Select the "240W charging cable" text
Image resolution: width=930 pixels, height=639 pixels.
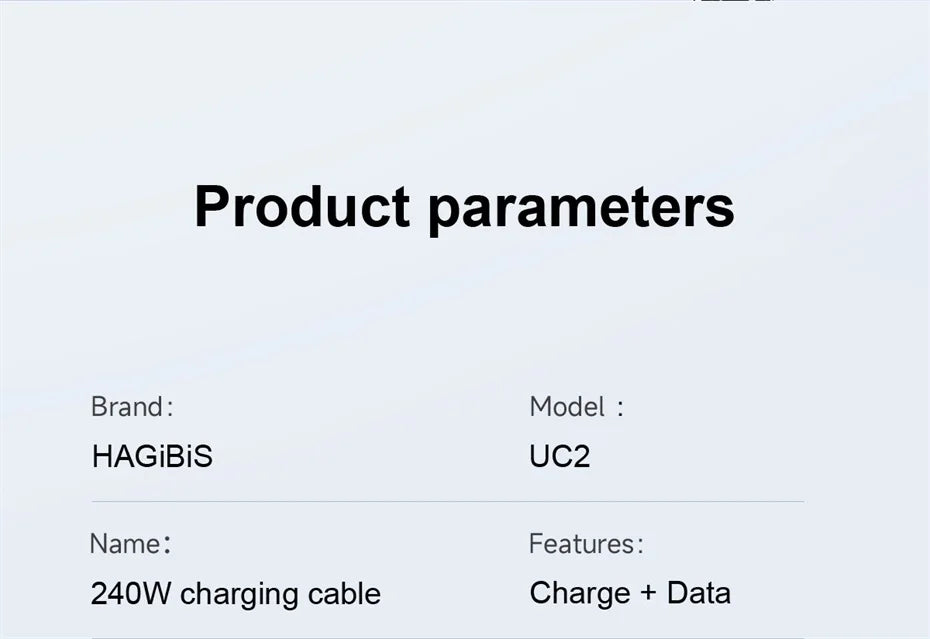pos(235,594)
